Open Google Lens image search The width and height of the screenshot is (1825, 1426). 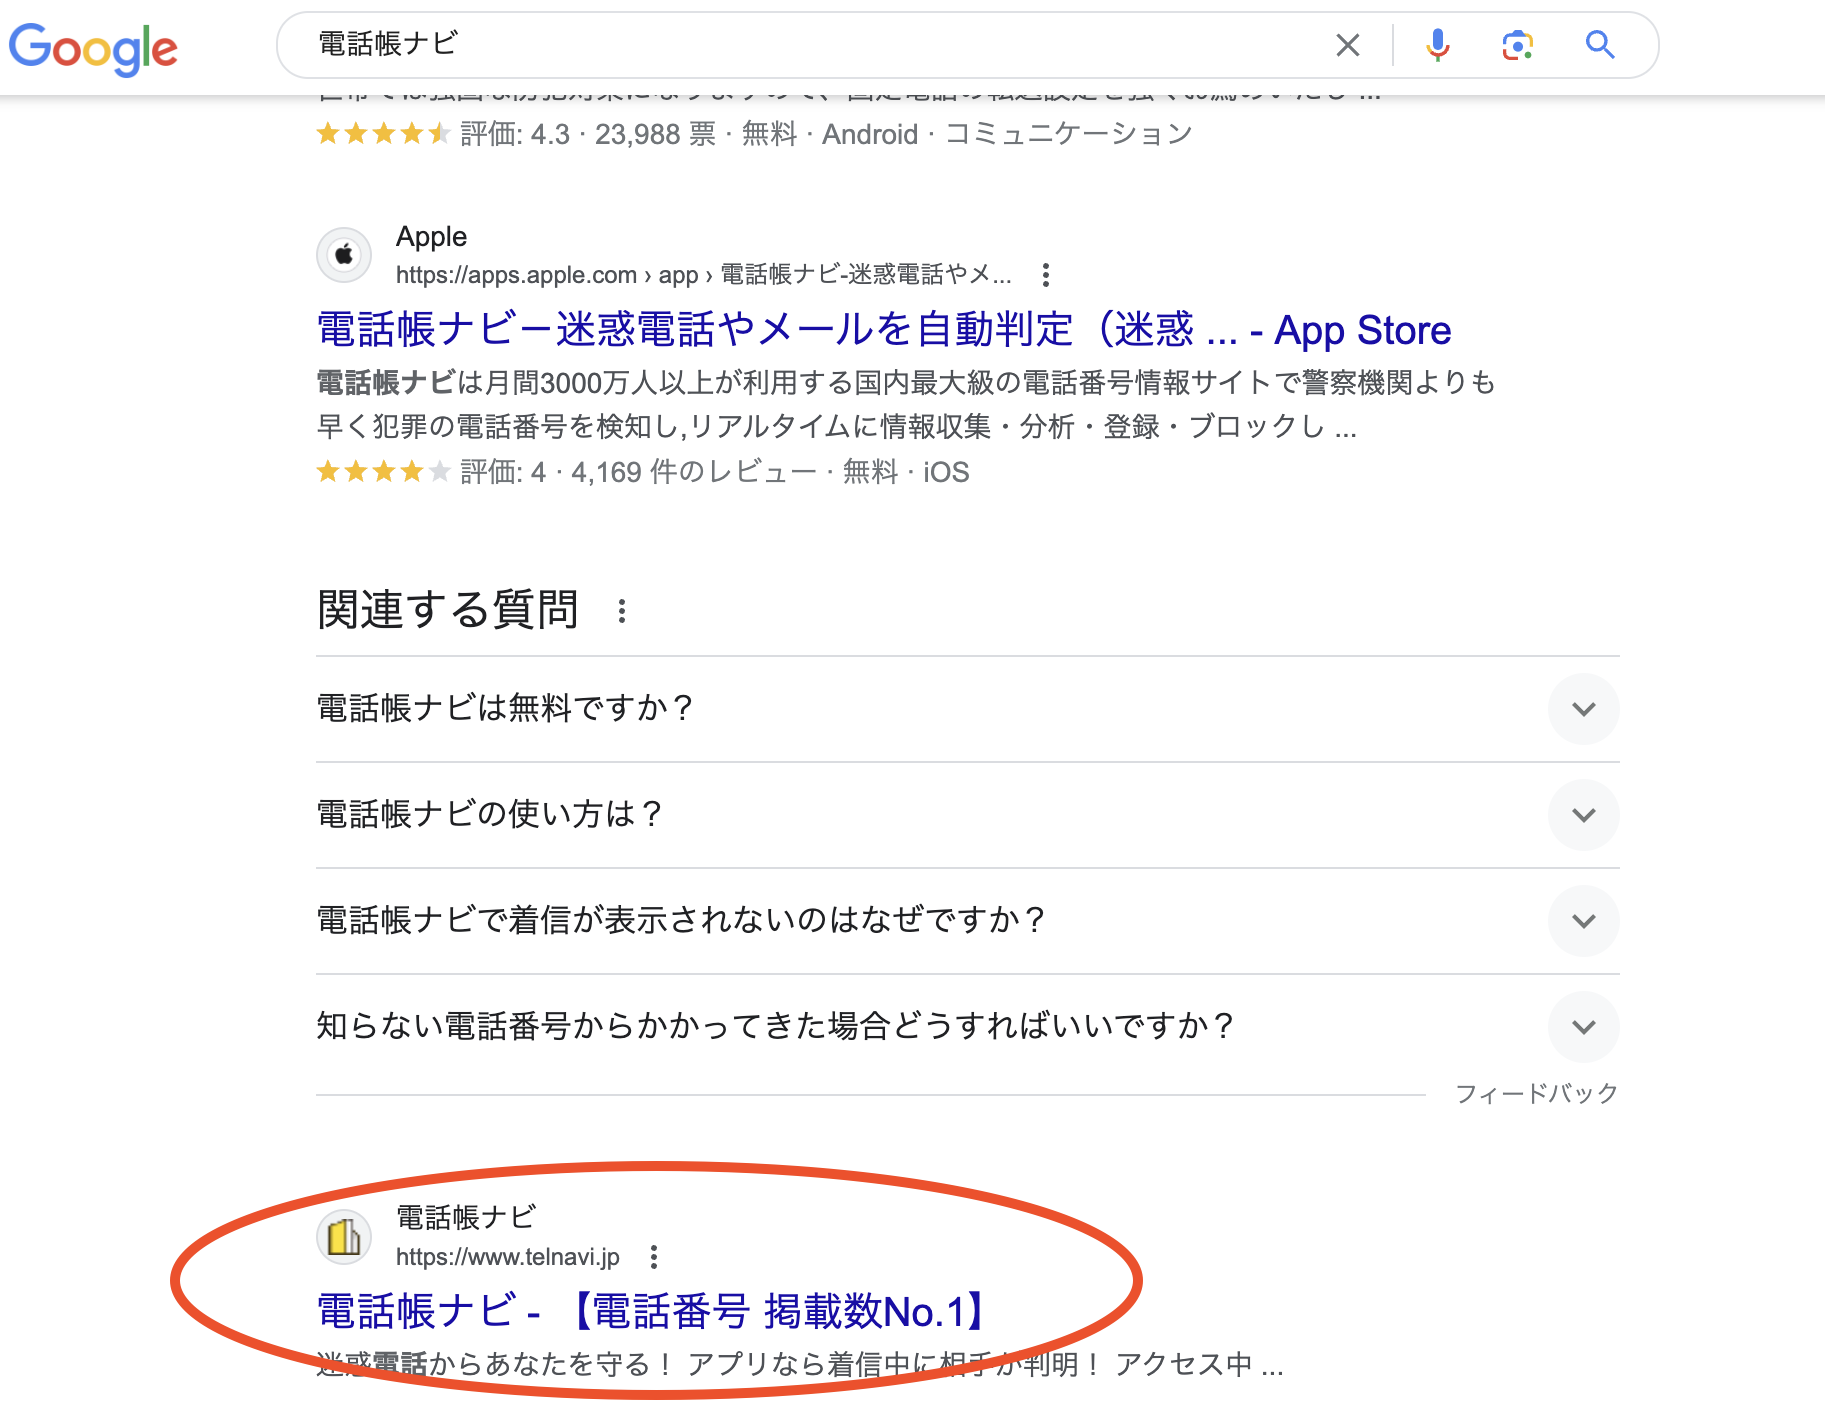click(1517, 45)
